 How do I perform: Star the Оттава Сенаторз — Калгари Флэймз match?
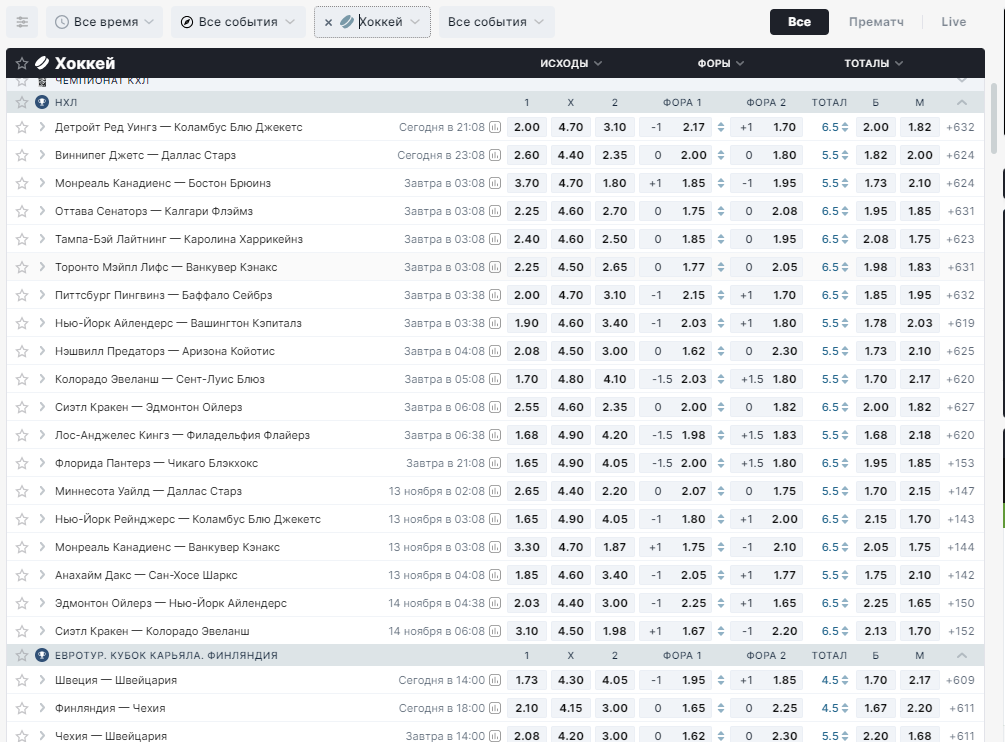click(x=22, y=211)
